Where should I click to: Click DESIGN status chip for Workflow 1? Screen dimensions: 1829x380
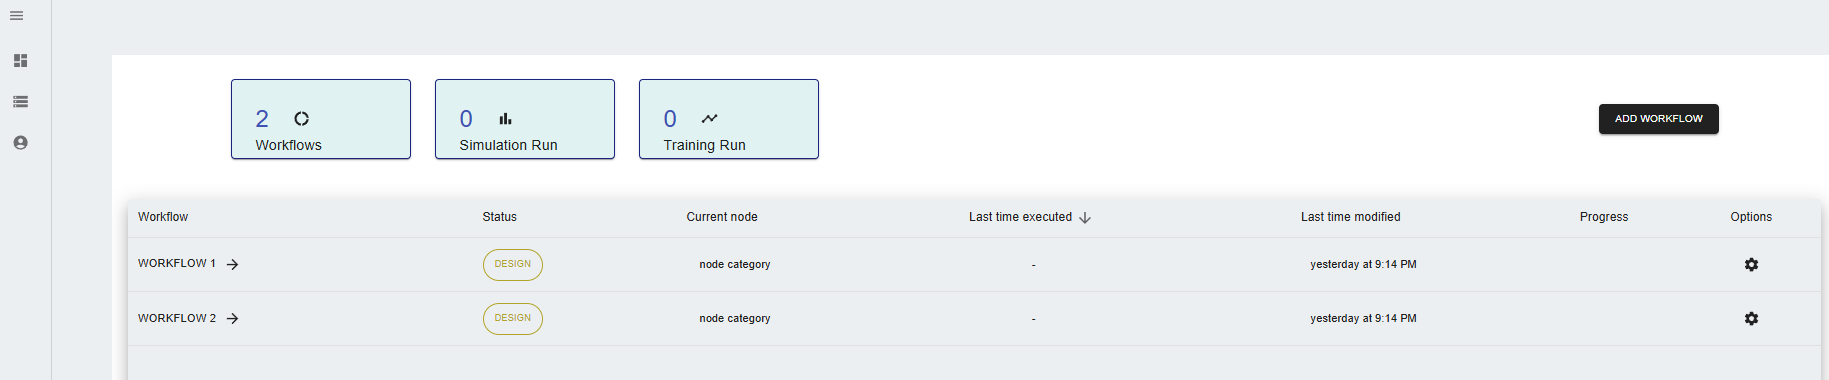[x=512, y=265]
